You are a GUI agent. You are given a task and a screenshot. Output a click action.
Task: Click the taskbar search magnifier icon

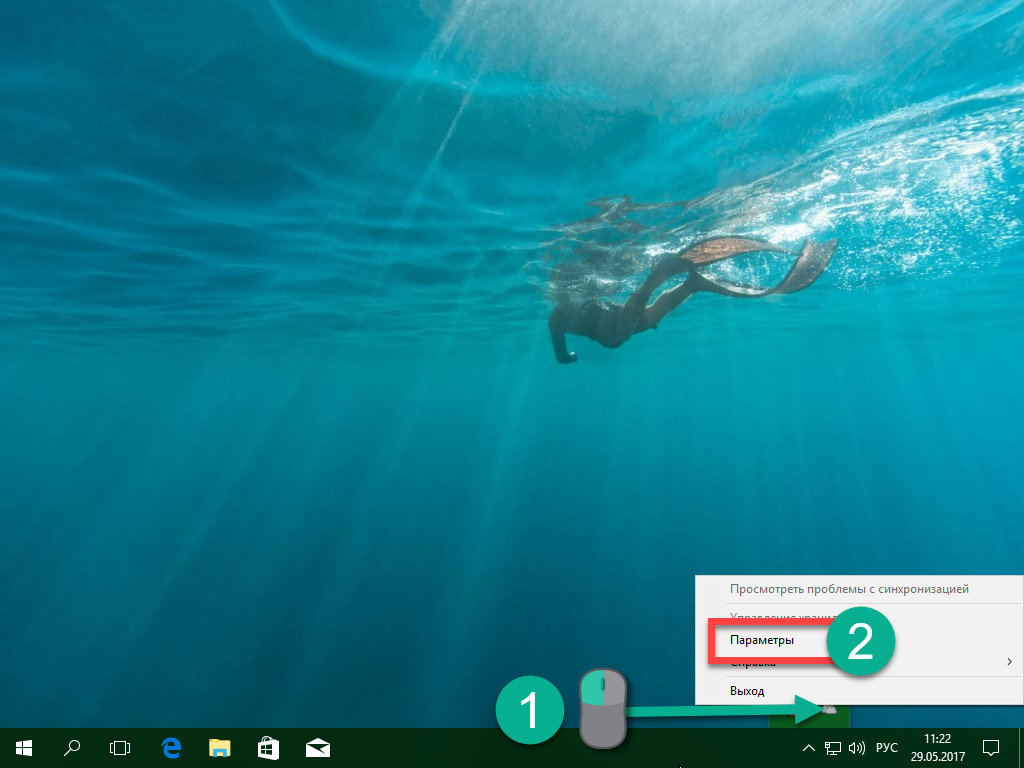coord(72,747)
